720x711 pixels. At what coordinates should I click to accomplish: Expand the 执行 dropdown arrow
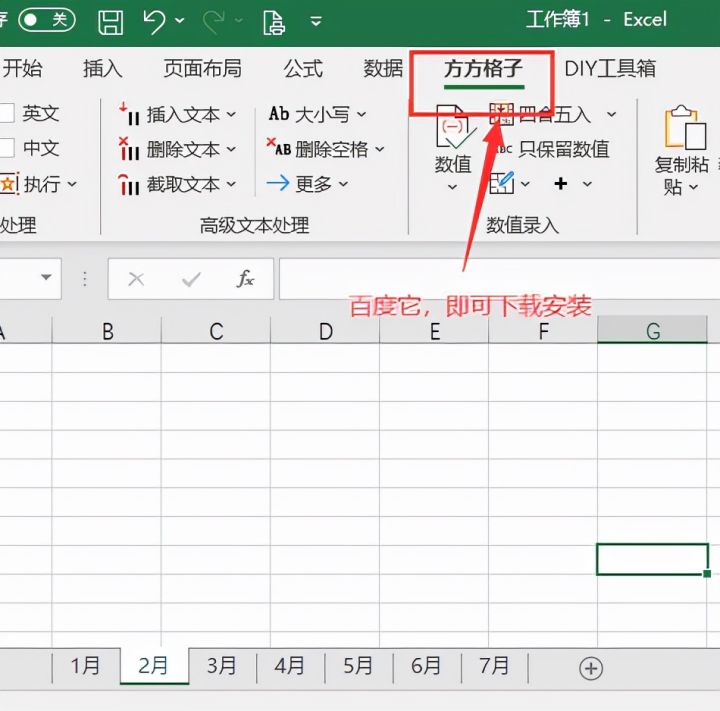pyautogui.click(x=72, y=184)
